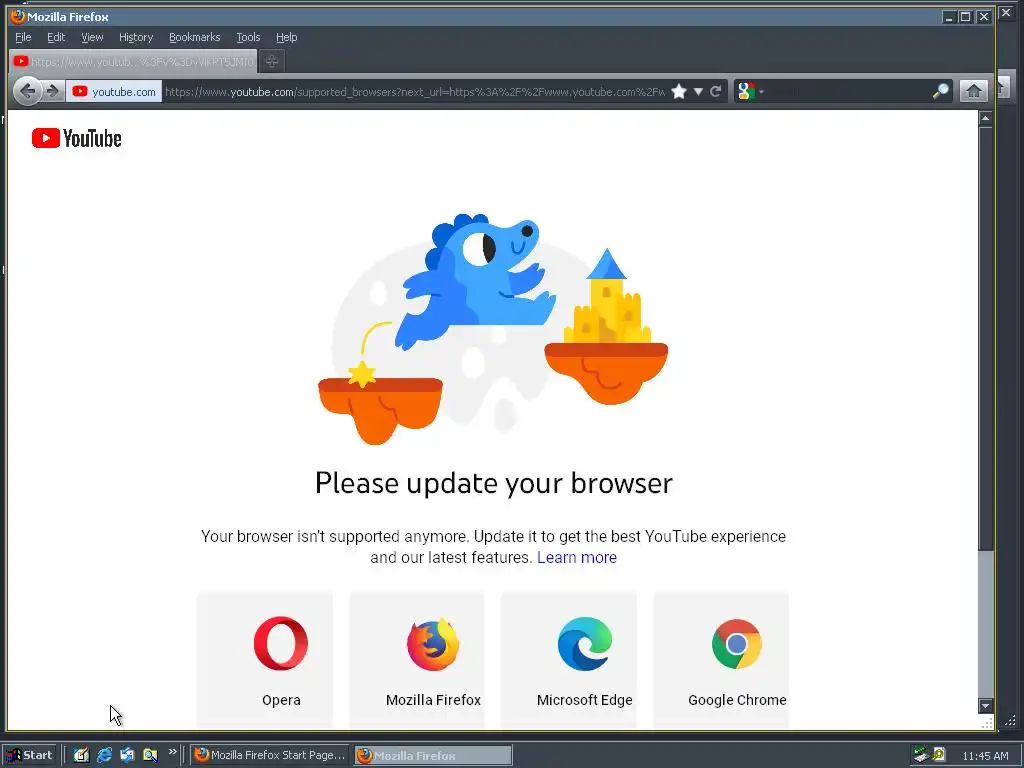Screen dimensions: 1024x768
Task: Click the vertical scrollbar thumb
Action: 985,338
